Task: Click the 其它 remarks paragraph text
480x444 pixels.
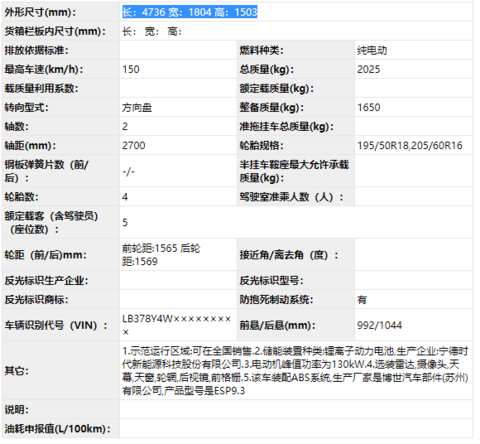Action: 295,371
